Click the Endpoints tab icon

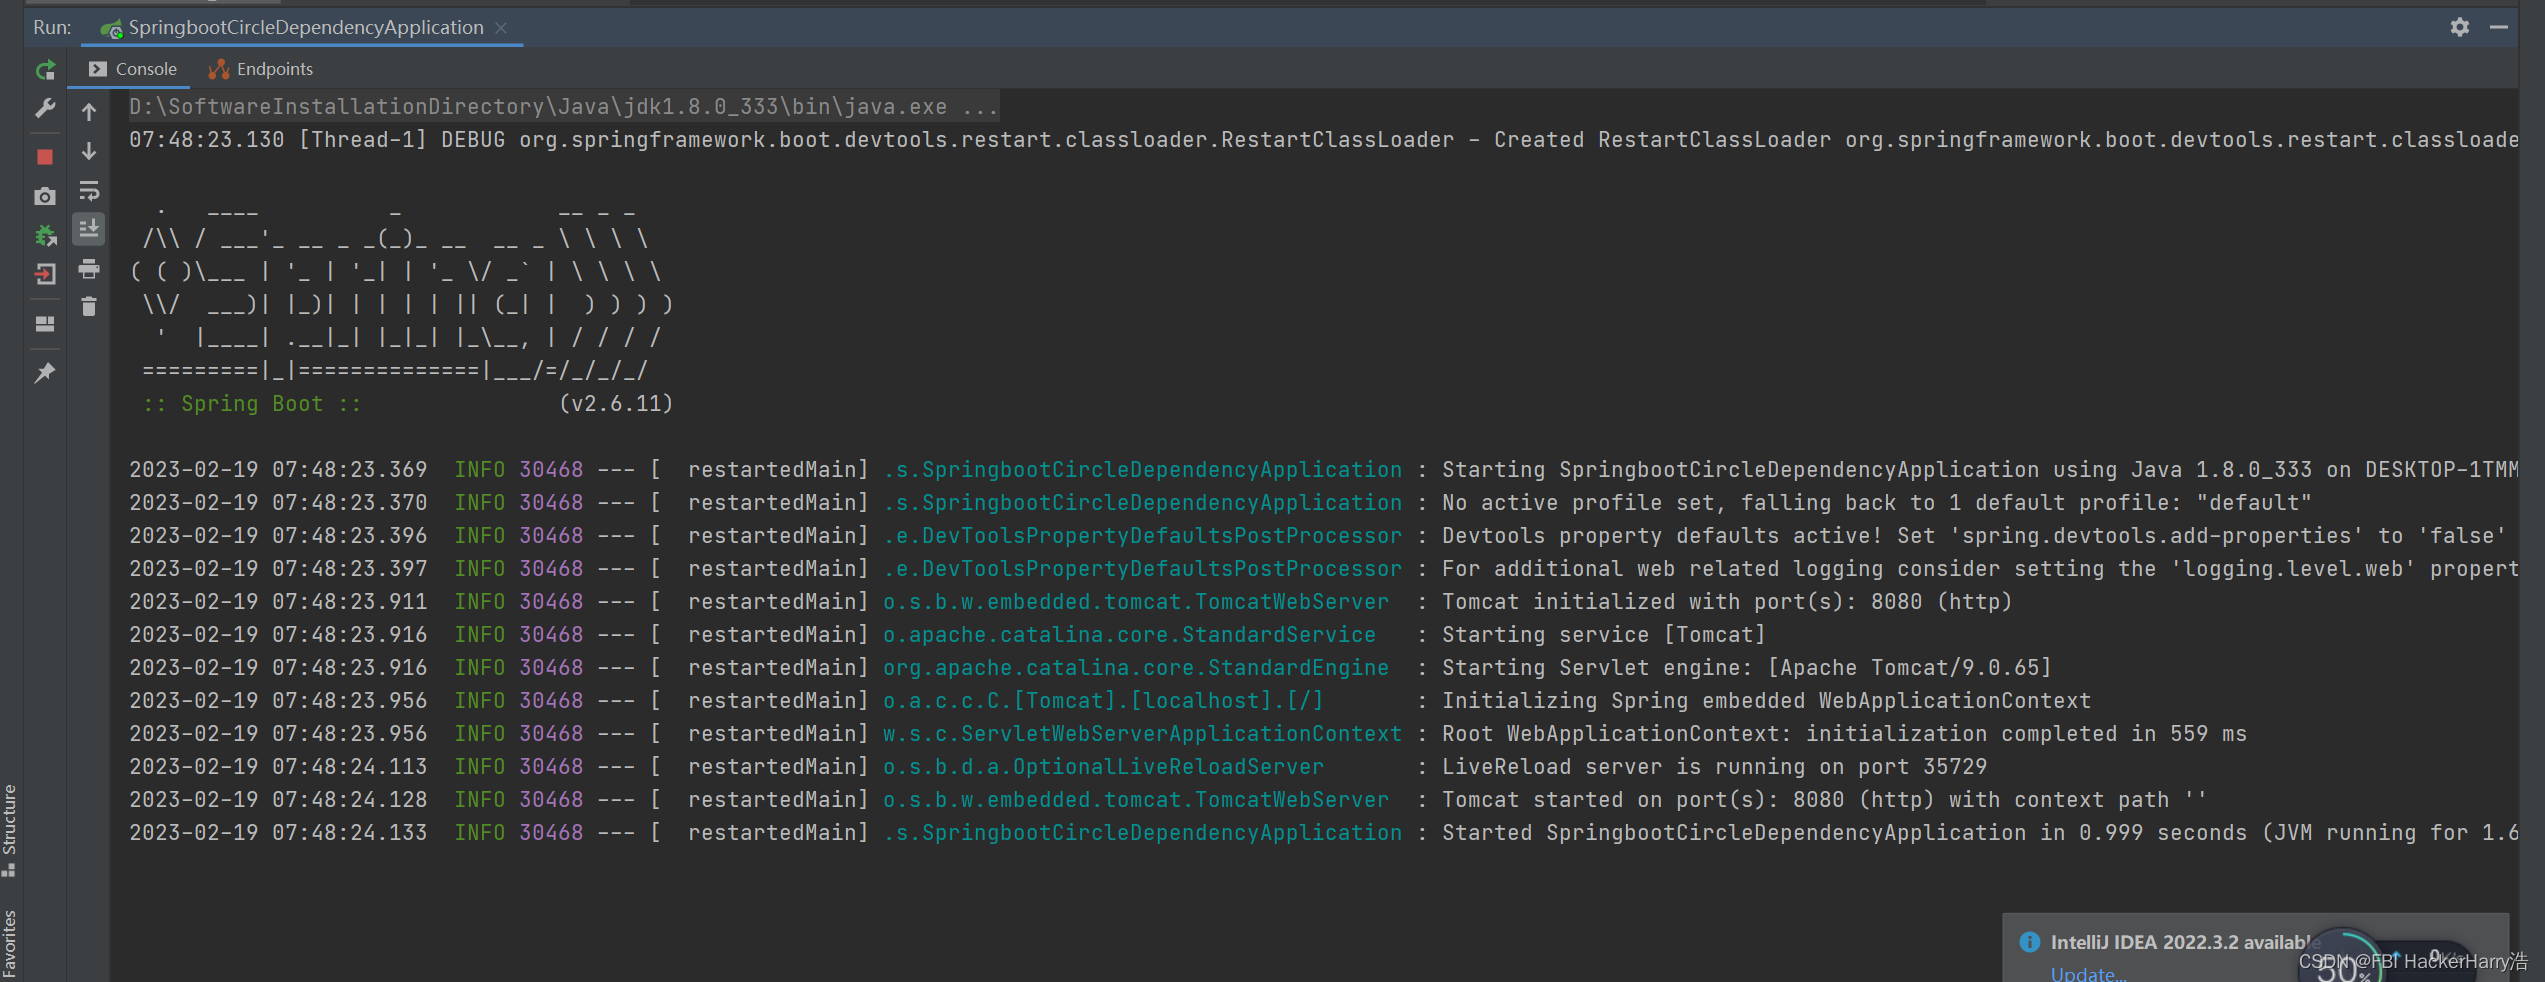[x=218, y=69]
